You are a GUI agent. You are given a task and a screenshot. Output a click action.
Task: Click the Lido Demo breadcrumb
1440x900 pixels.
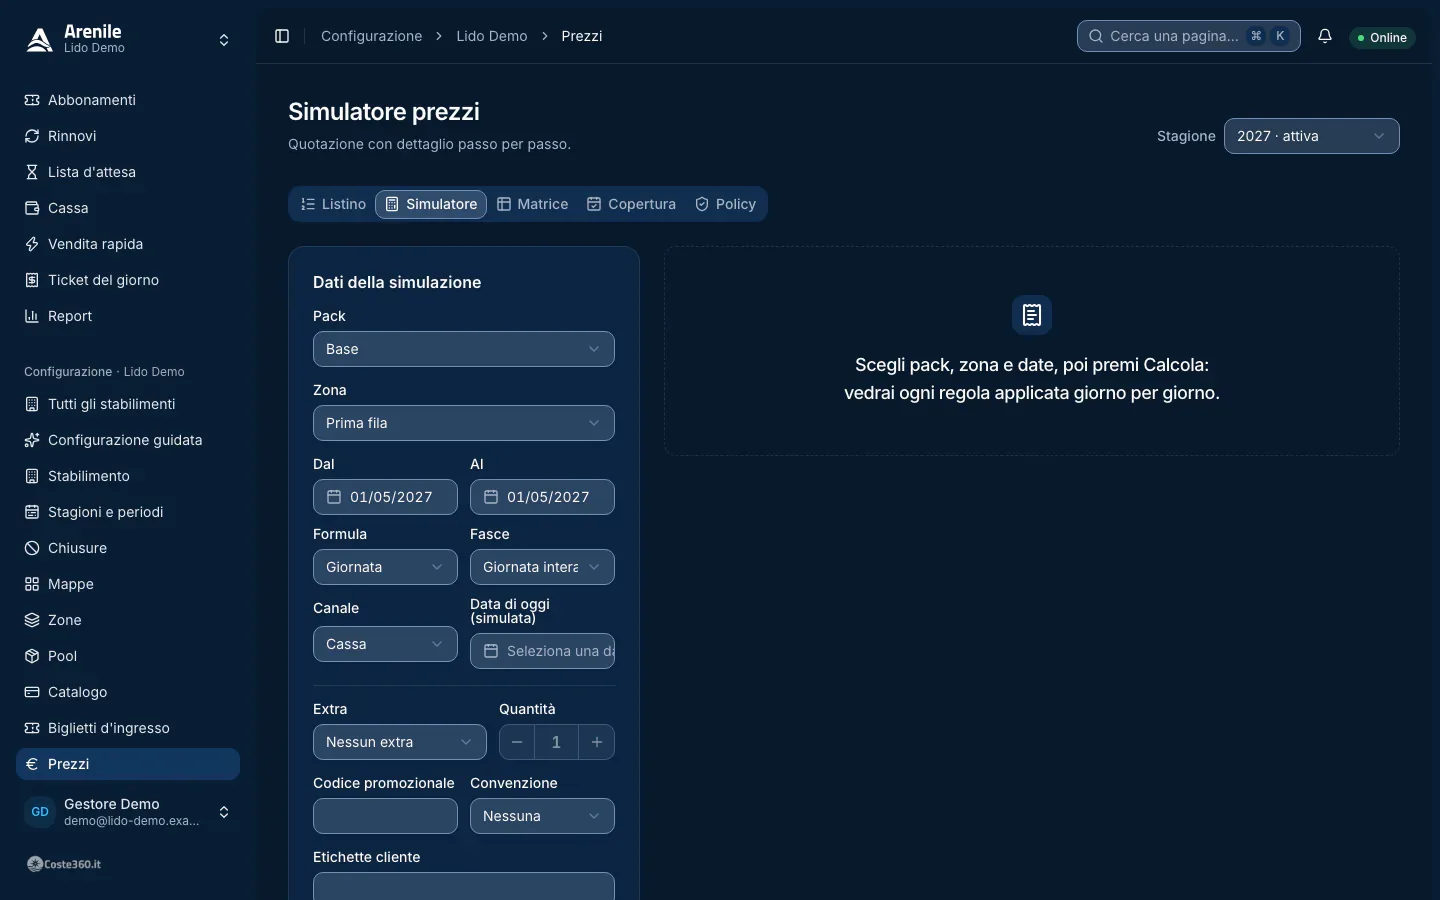(492, 36)
